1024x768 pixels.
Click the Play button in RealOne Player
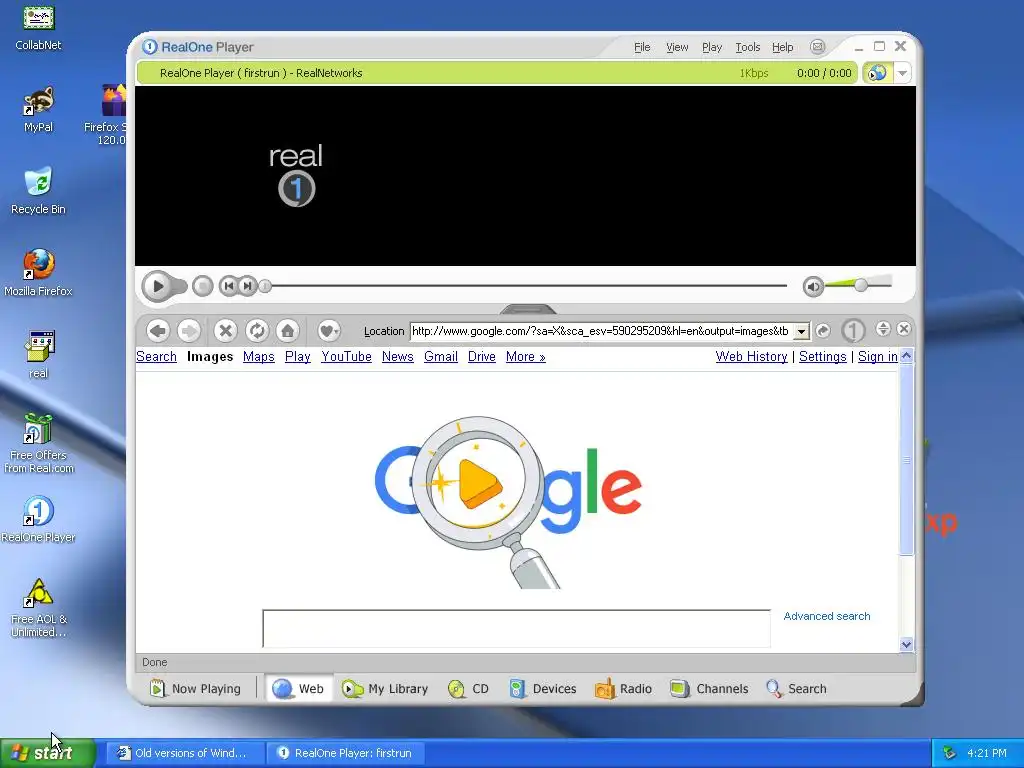[157, 286]
